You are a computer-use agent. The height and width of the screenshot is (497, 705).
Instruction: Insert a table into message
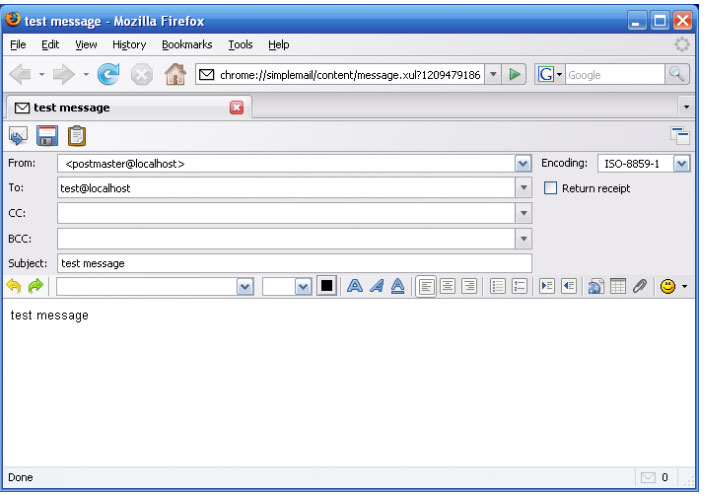[x=618, y=287]
